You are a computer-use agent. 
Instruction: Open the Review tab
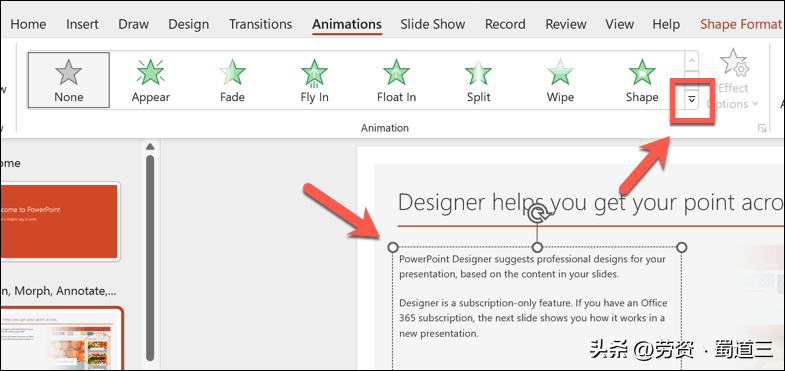tap(566, 25)
